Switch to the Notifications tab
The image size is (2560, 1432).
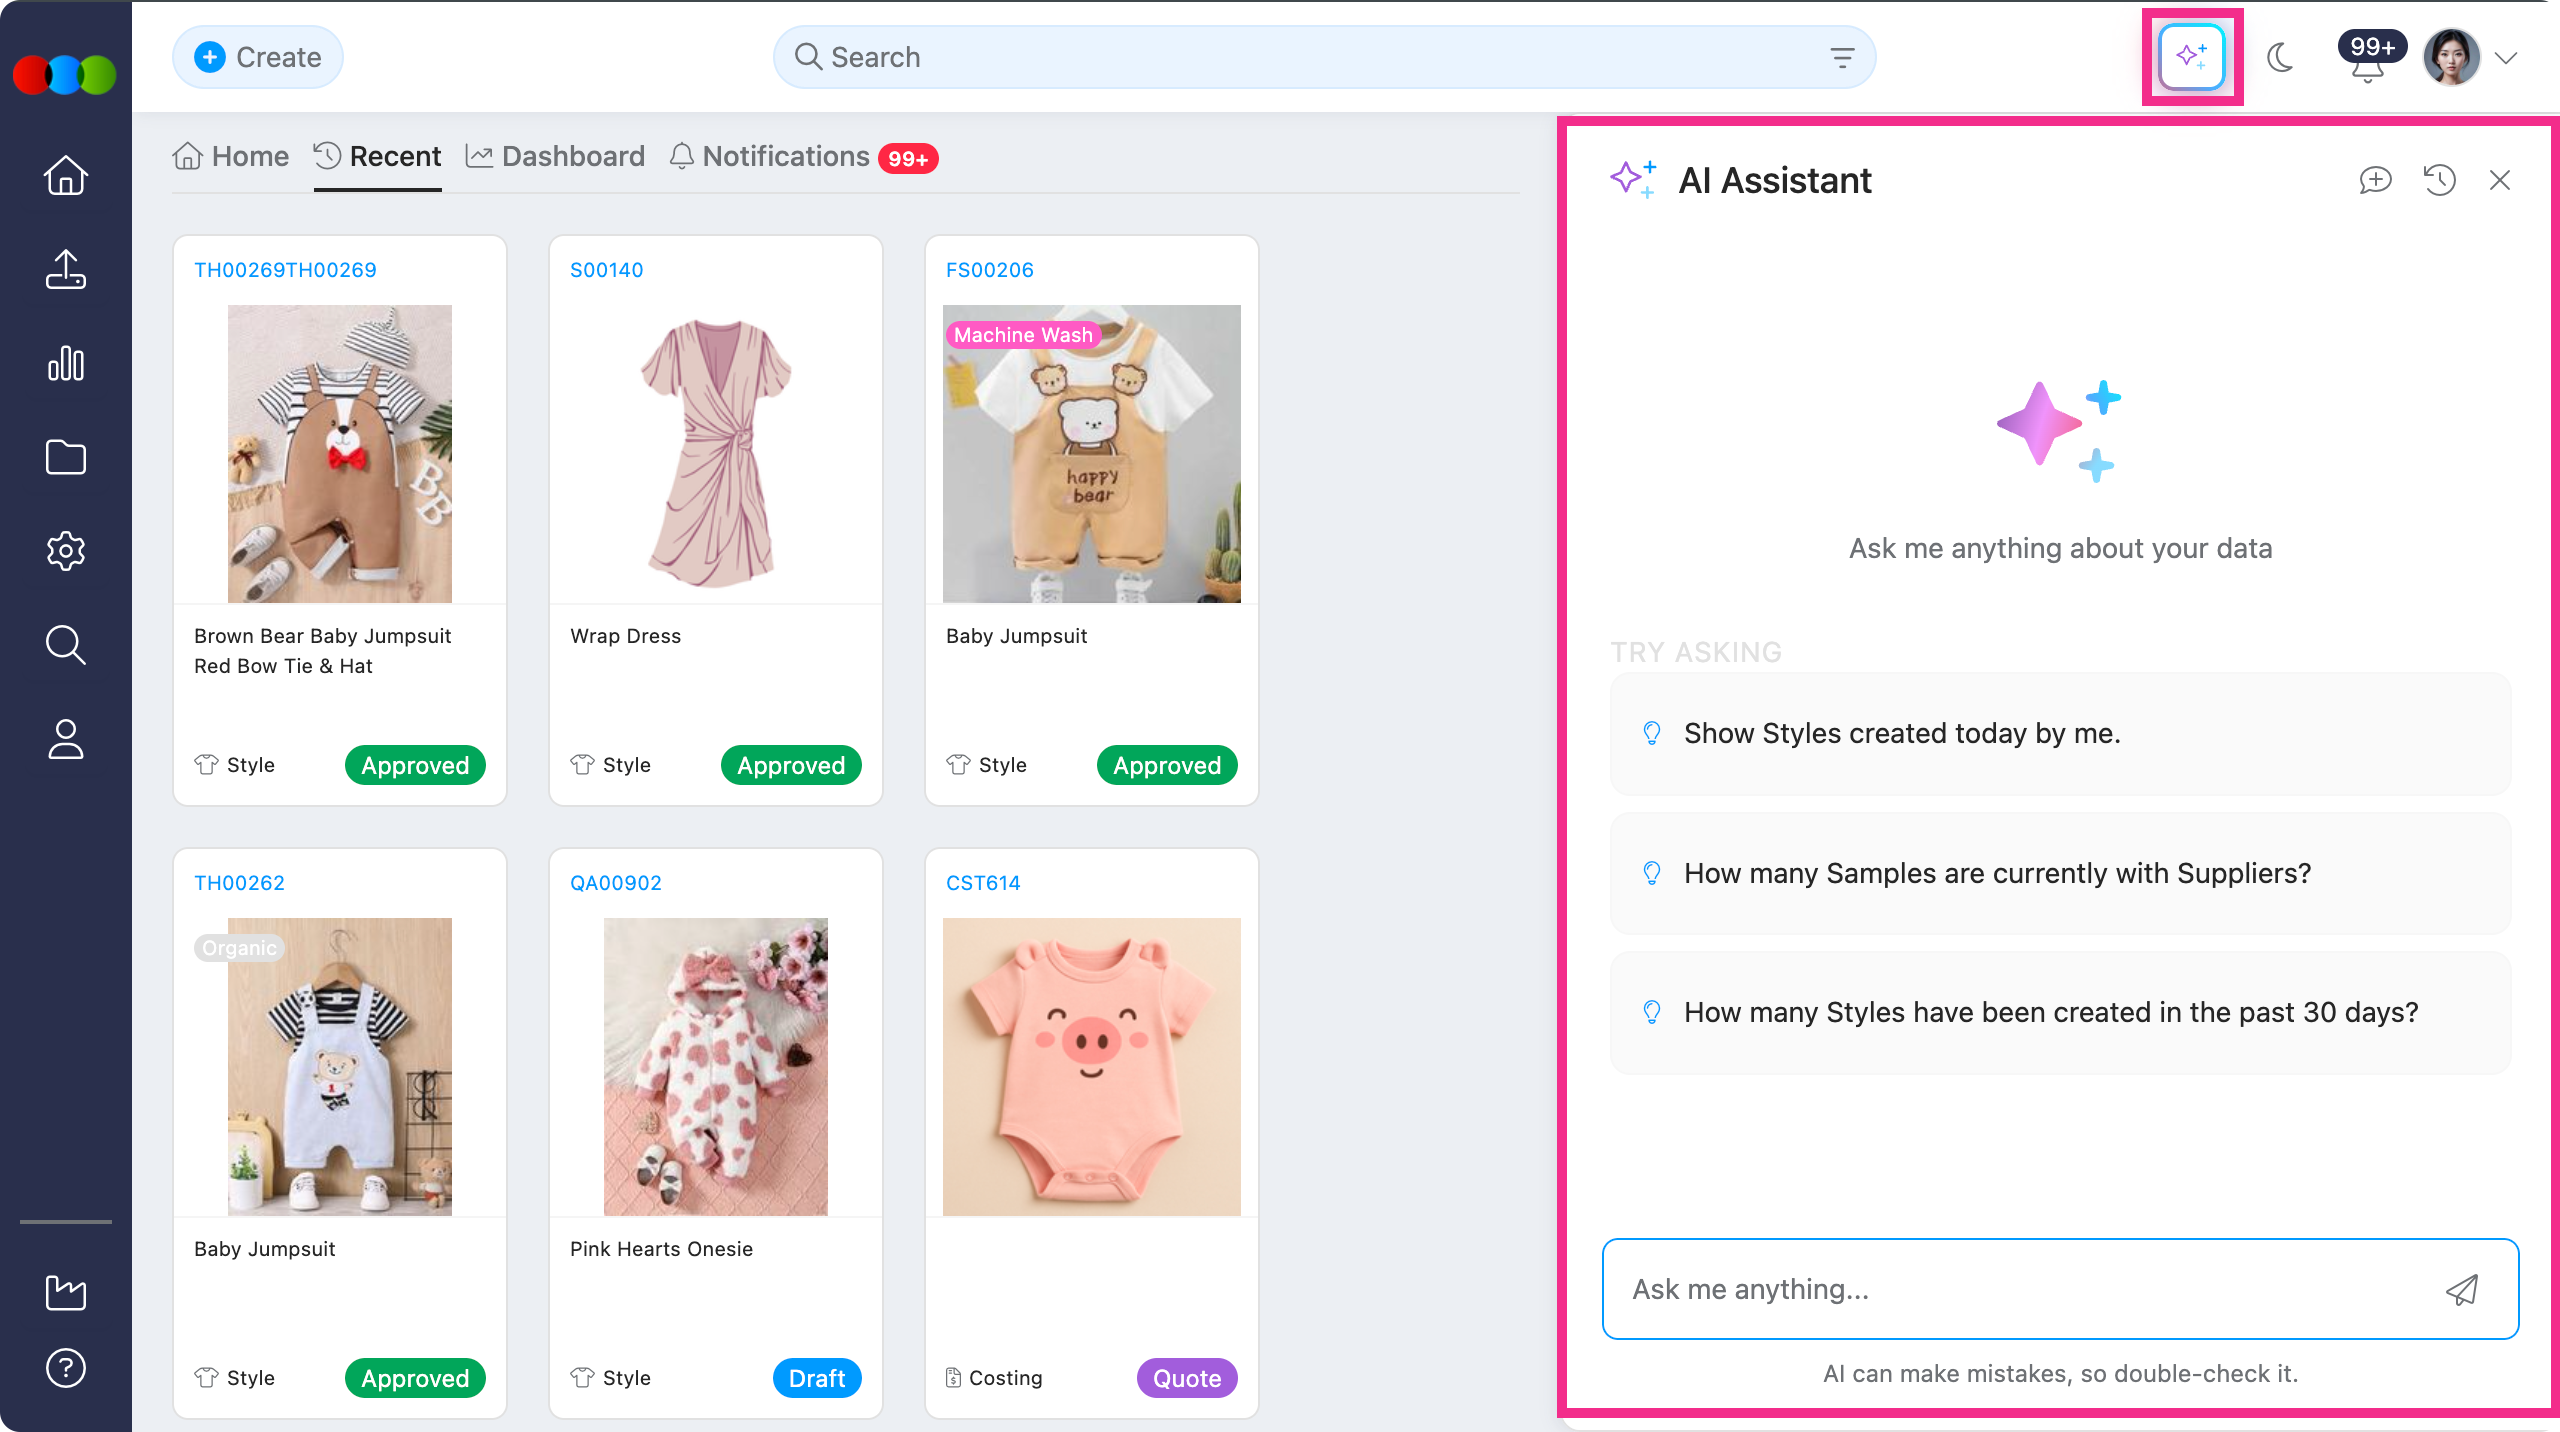pyautogui.click(x=786, y=157)
